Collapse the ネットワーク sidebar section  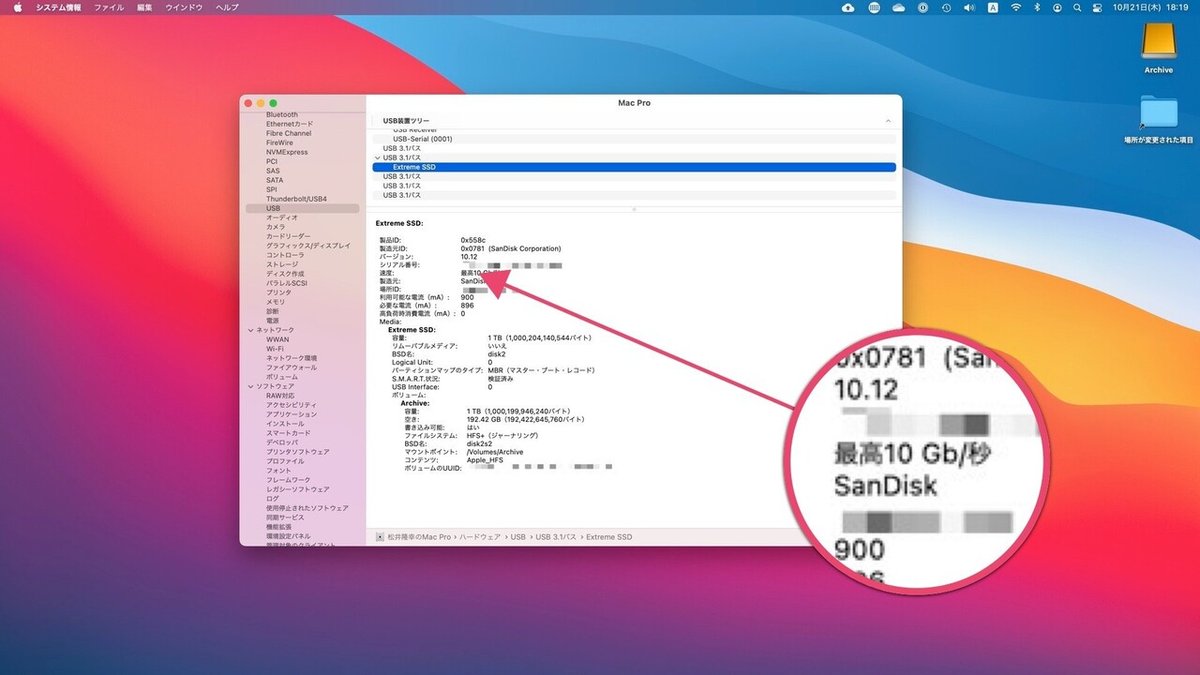coord(249,330)
